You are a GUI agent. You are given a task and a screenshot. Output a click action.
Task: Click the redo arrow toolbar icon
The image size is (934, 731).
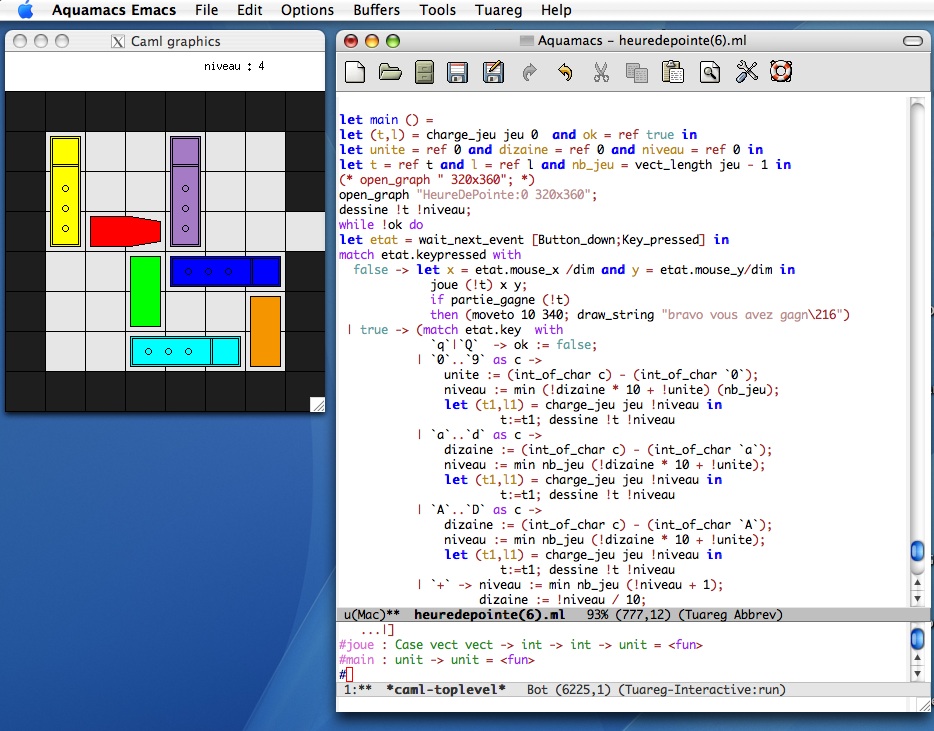pos(529,73)
